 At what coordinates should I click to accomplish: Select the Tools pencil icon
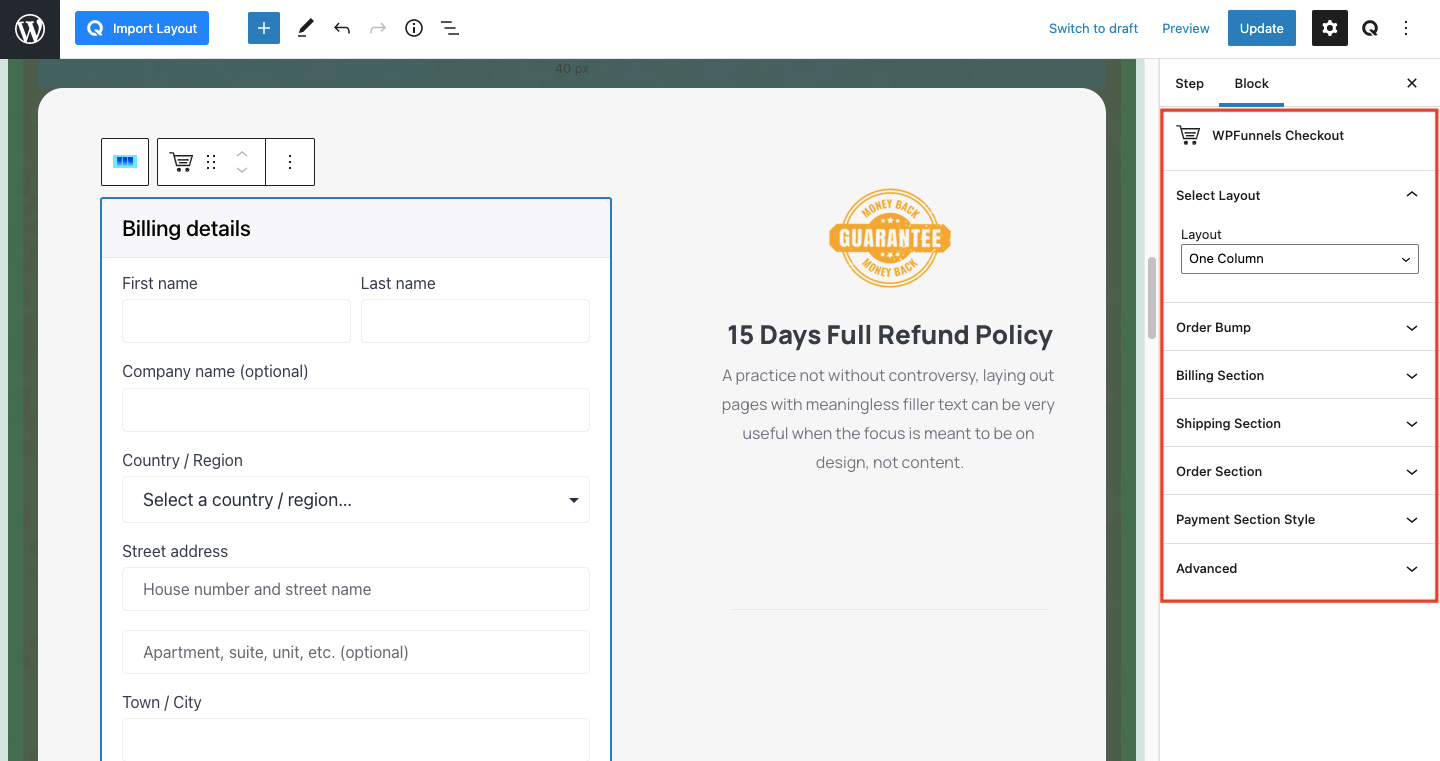point(306,28)
